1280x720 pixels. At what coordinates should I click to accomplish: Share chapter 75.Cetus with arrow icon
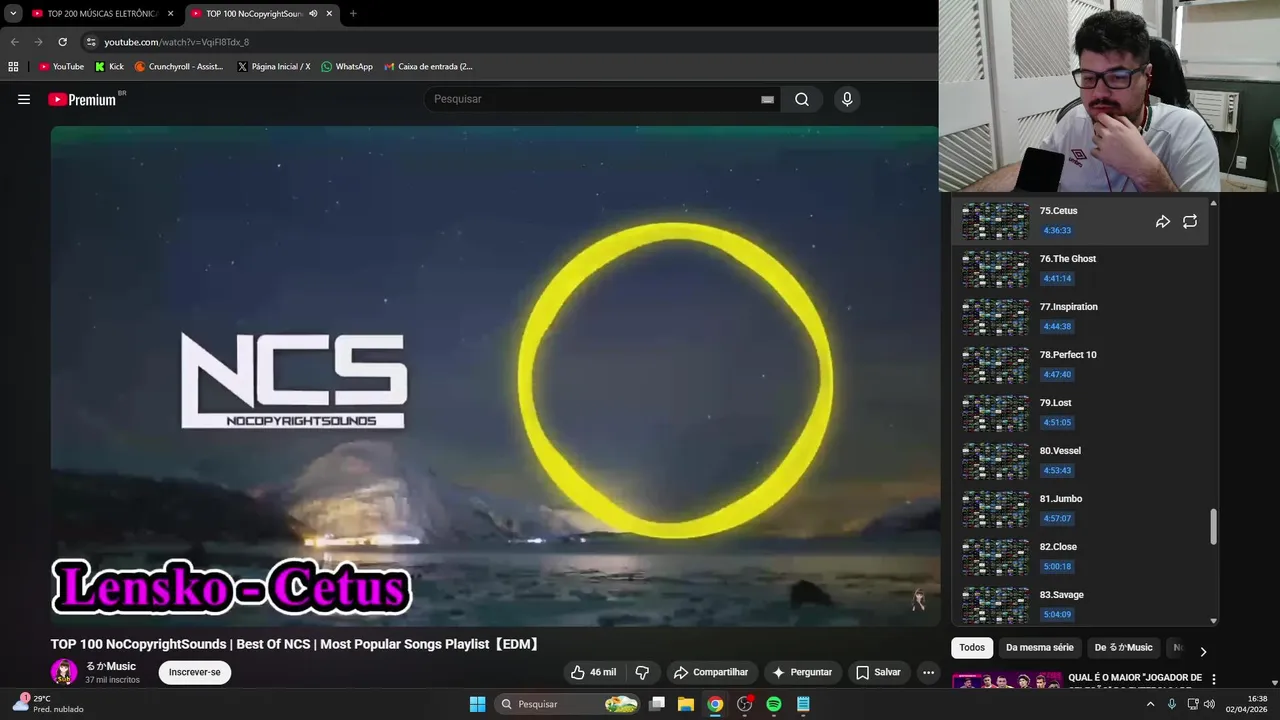coord(1163,222)
